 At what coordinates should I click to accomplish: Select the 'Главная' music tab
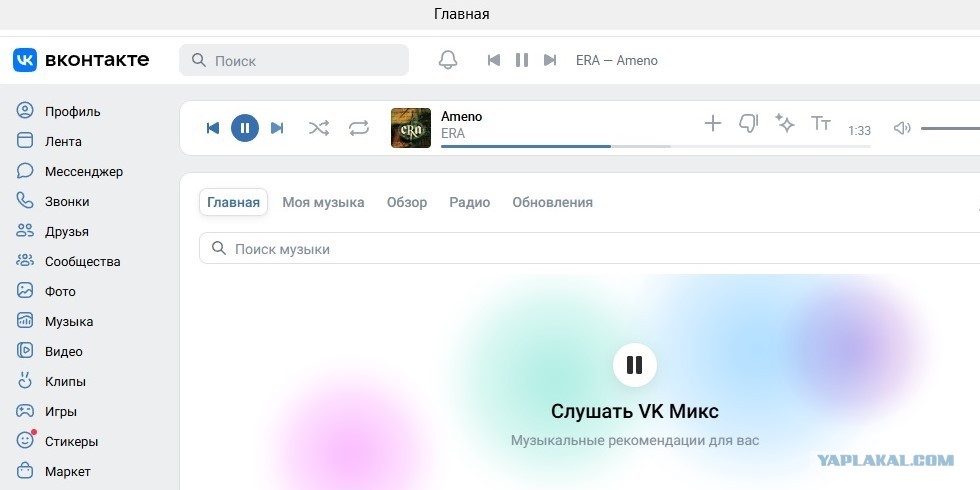(233, 202)
